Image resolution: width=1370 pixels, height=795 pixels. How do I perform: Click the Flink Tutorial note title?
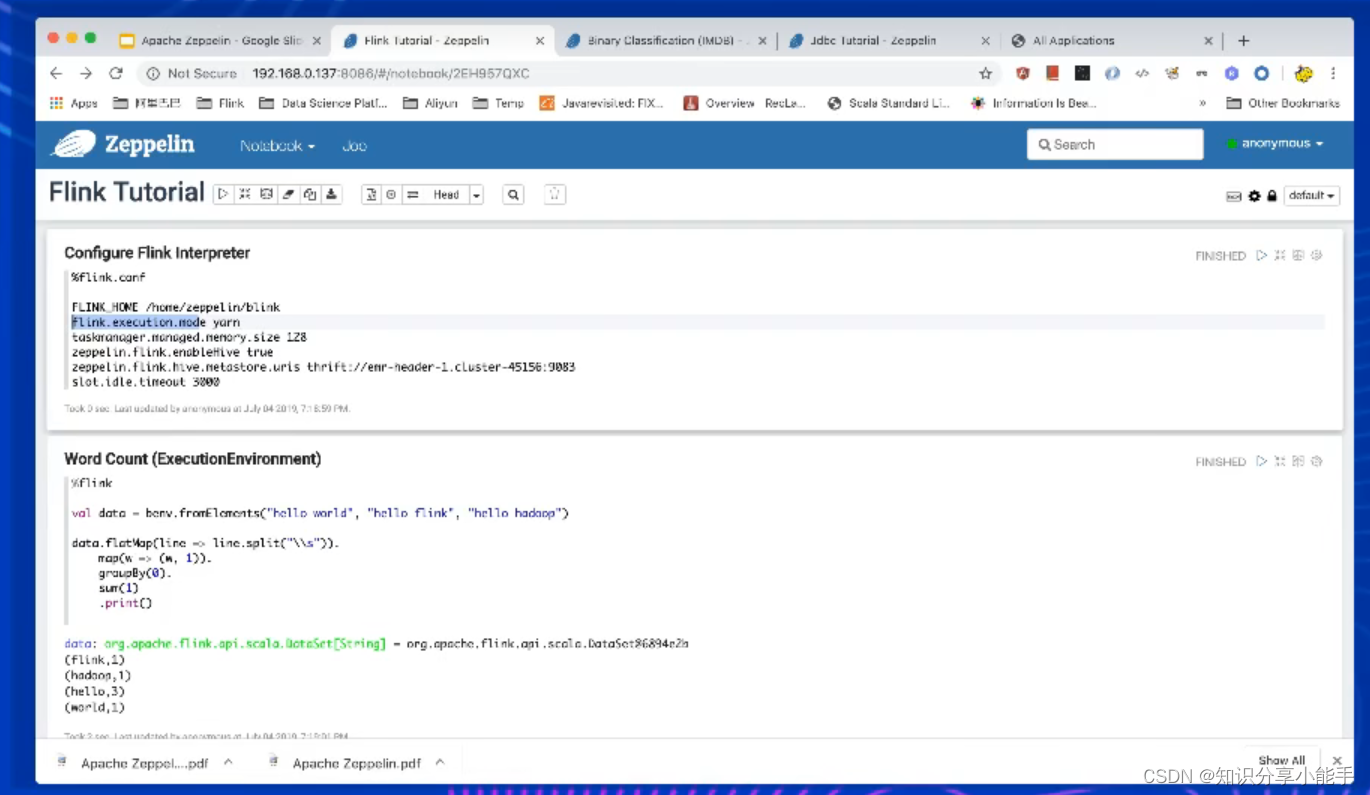click(x=127, y=192)
